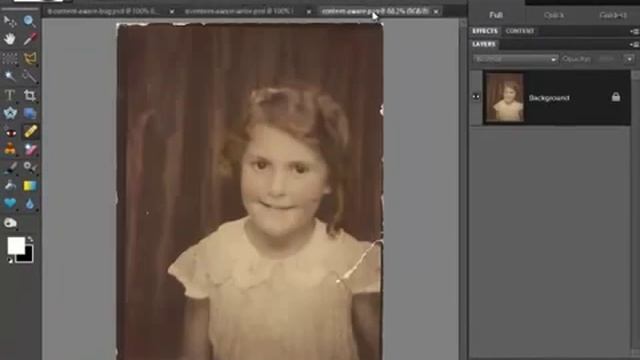Viewport: 640px width, 360px height.
Task: Select the Rectangular Marquee tool
Action: 10,58
